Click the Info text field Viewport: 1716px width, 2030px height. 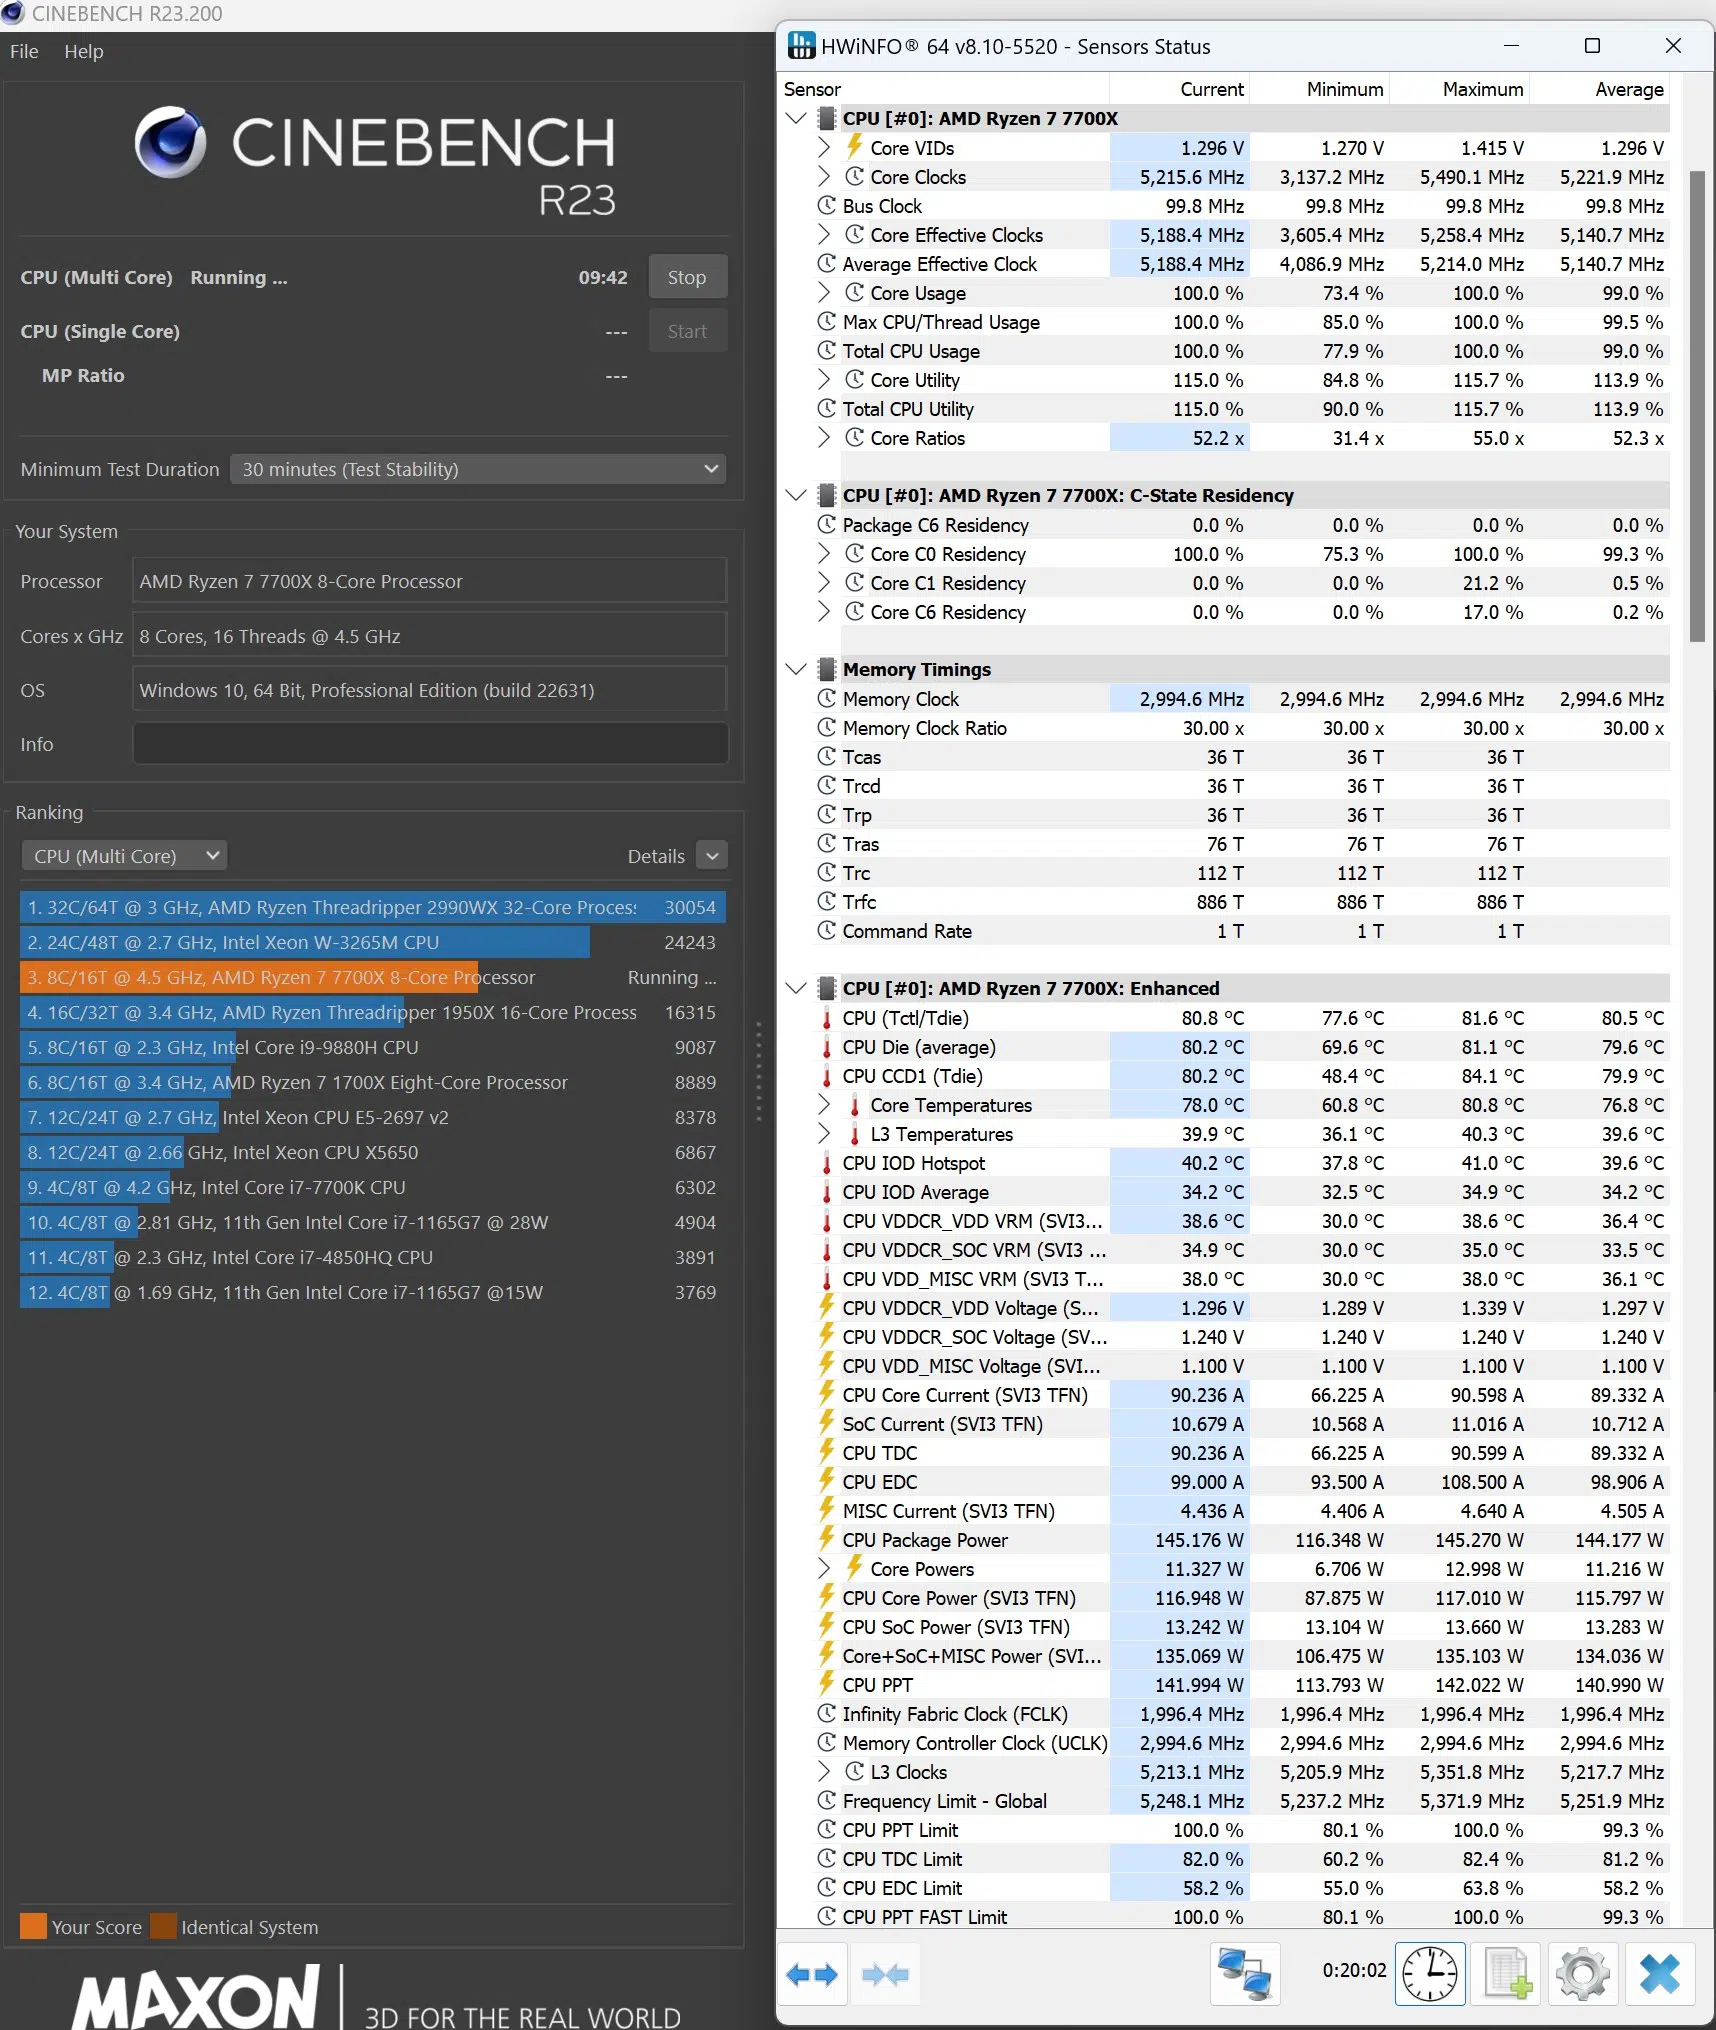pos(430,744)
